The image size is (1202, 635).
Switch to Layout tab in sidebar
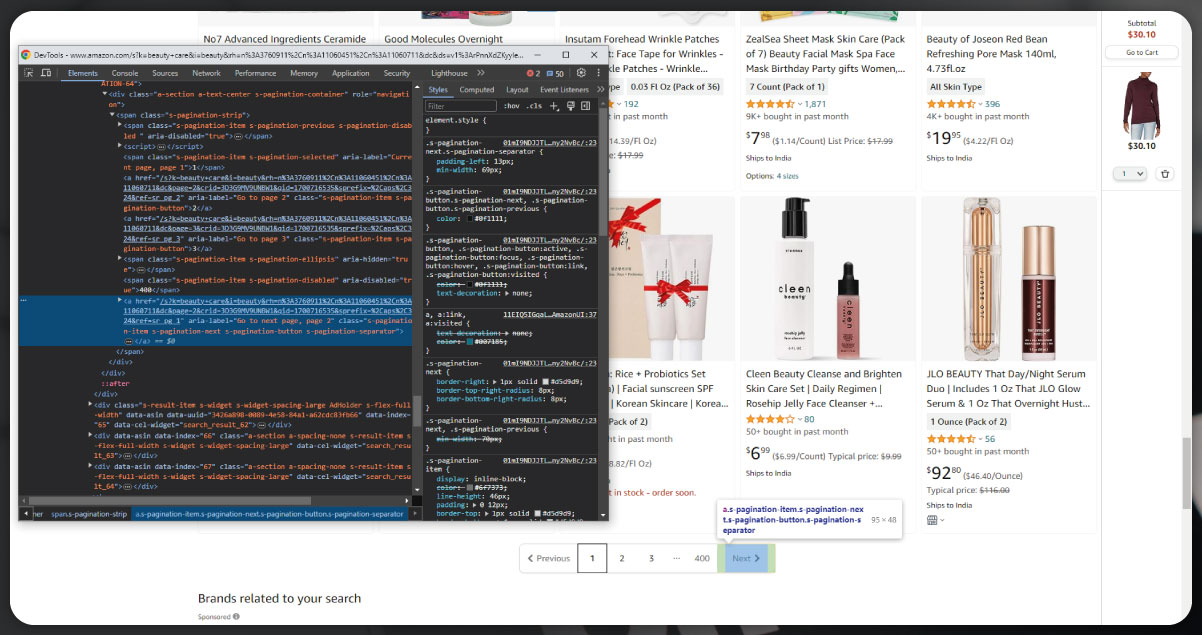pyautogui.click(x=518, y=90)
